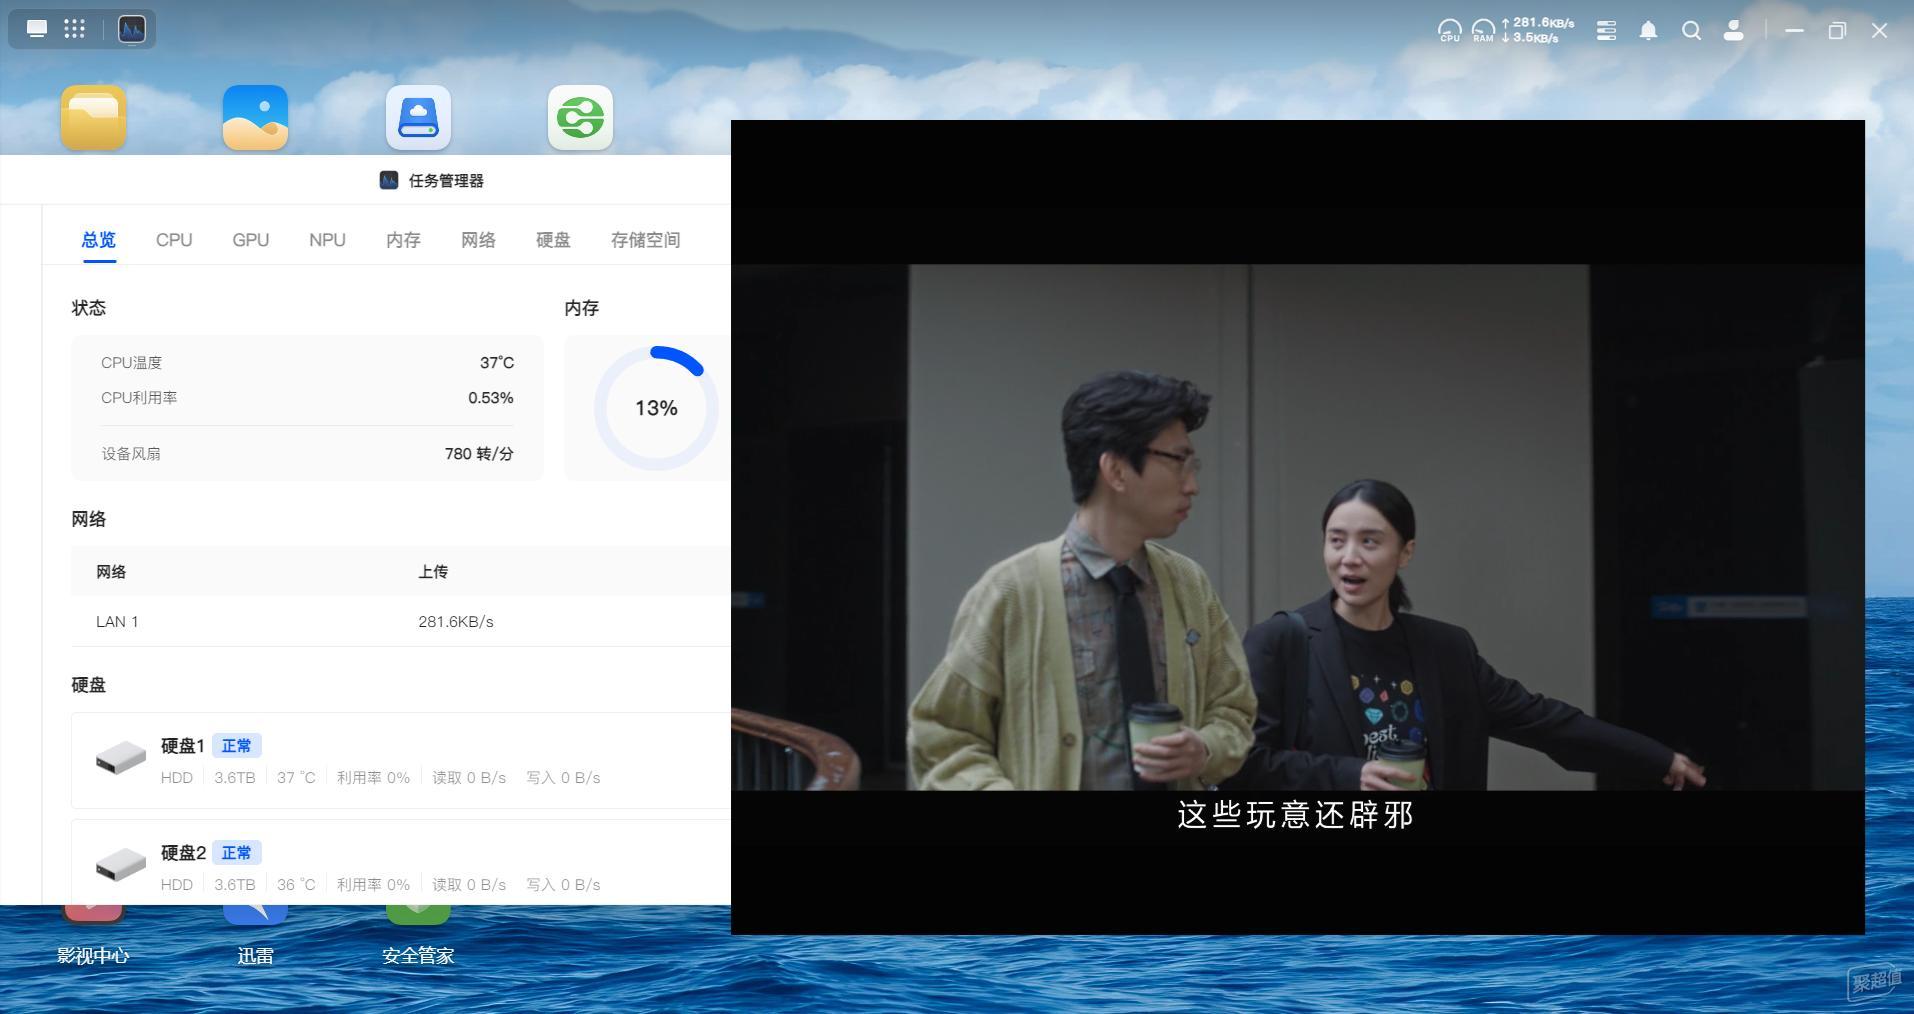Open notifications bell icon

point(1648,31)
